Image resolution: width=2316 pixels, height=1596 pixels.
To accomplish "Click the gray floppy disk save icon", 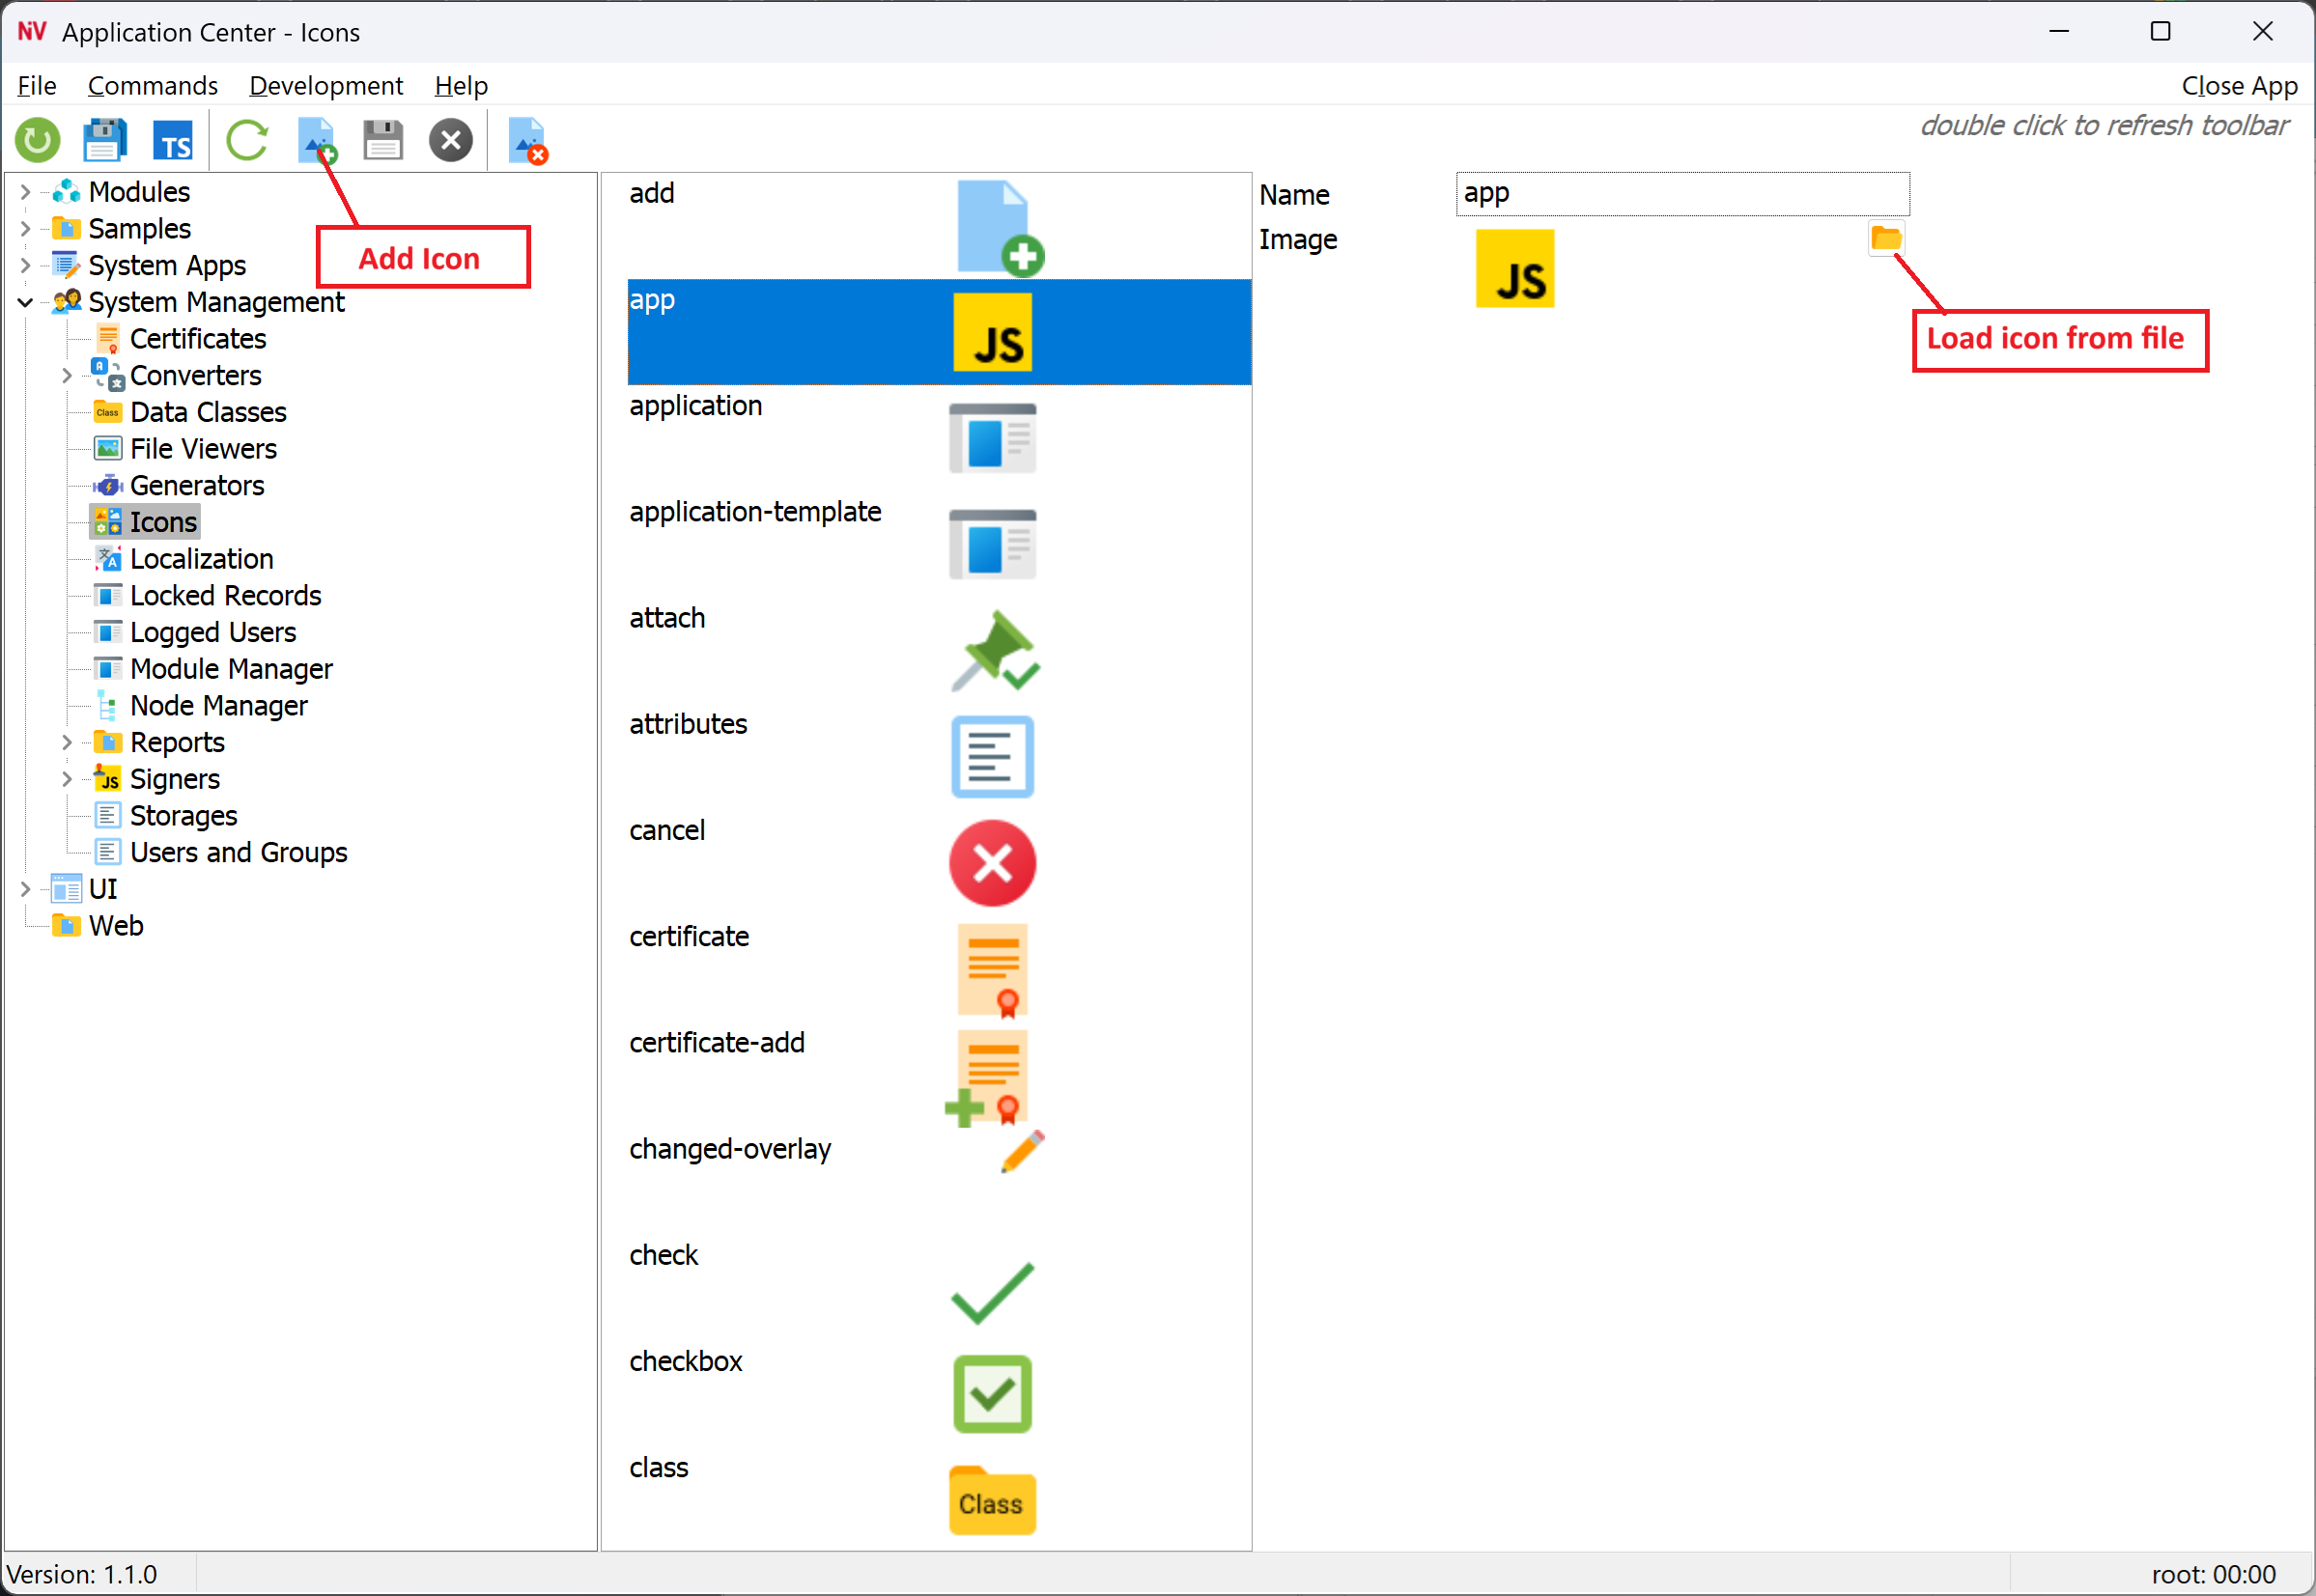I will point(383,140).
